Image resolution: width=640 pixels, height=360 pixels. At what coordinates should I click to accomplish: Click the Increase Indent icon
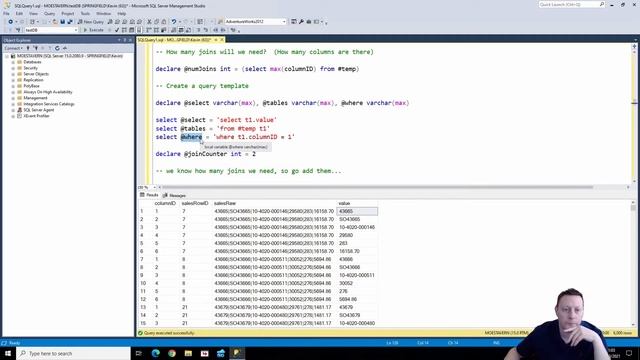pos(223,30)
